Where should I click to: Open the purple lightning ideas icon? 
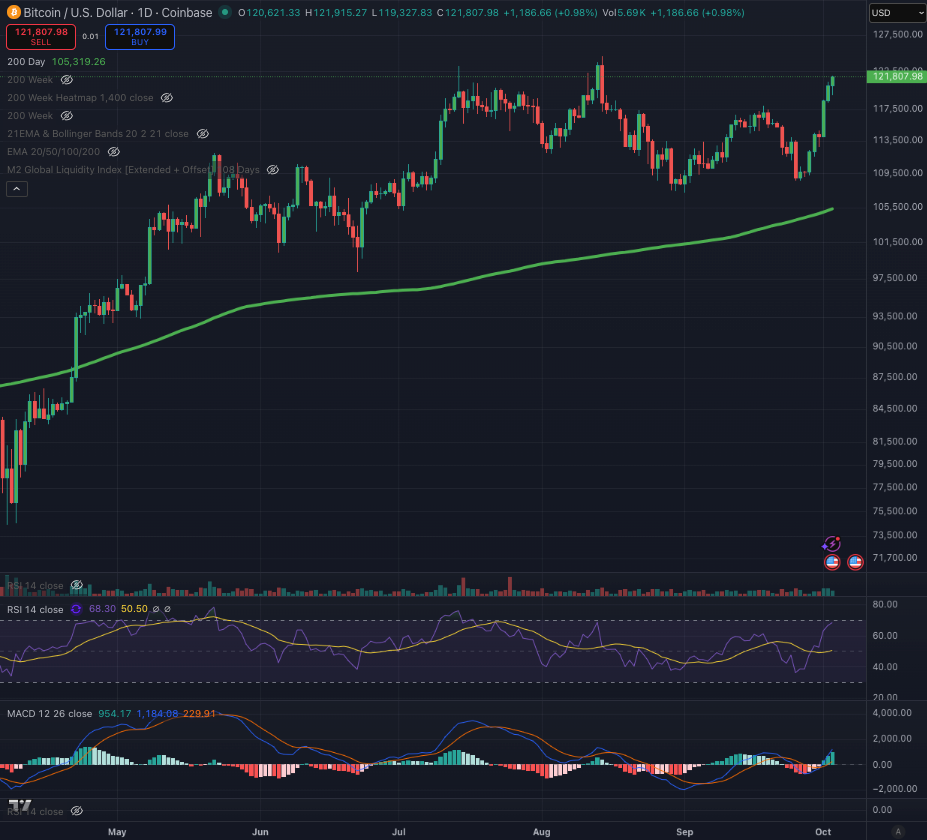pos(832,543)
